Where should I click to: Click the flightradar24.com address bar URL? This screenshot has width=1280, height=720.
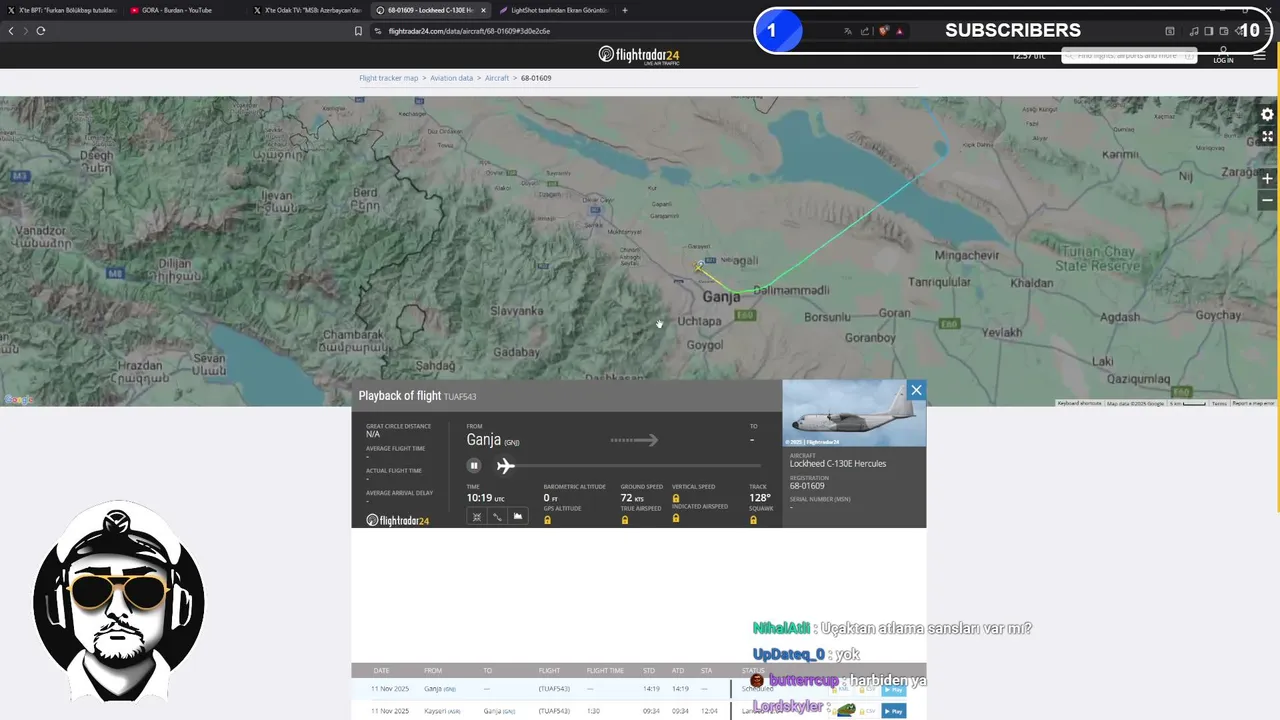coord(469,31)
